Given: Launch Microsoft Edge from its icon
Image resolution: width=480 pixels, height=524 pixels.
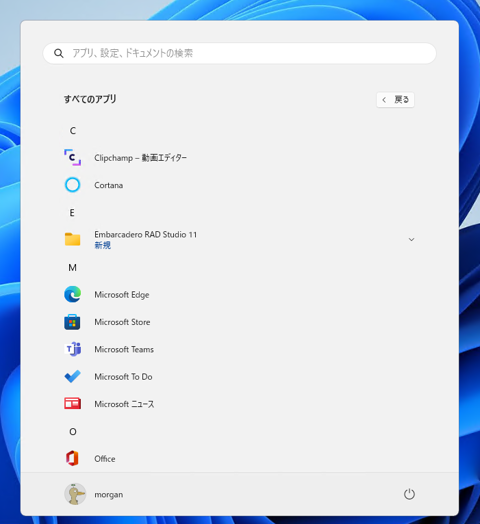Looking at the screenshot, I should pos(73,294).
